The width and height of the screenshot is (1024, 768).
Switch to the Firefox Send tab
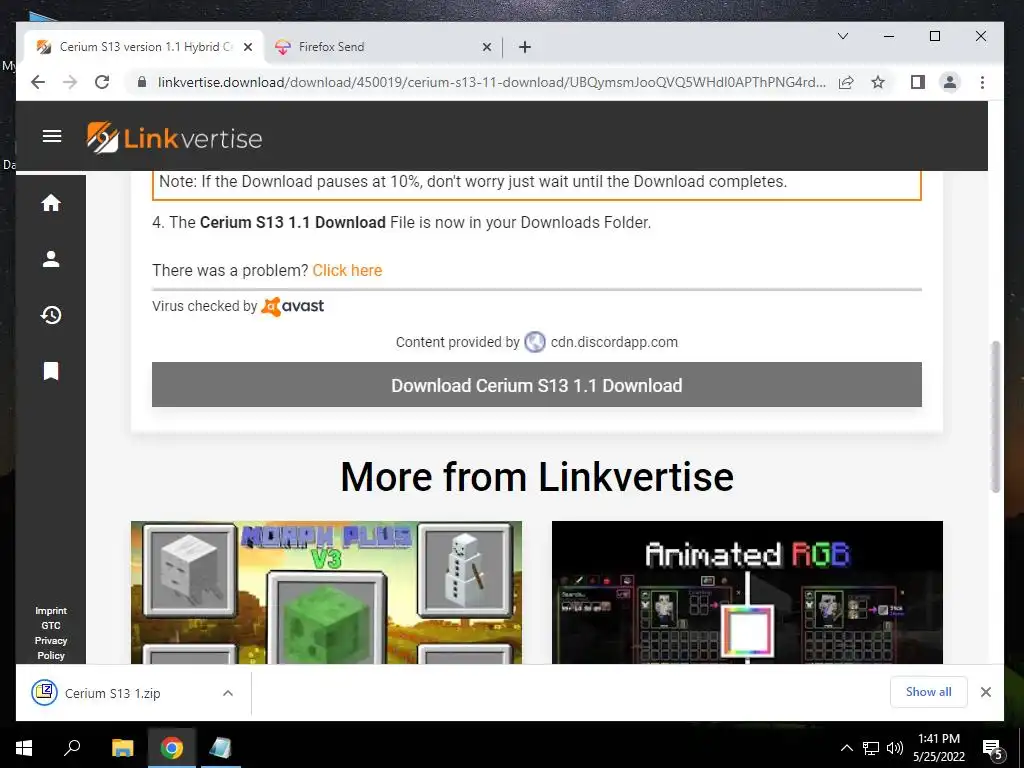[x=383, y=47]
